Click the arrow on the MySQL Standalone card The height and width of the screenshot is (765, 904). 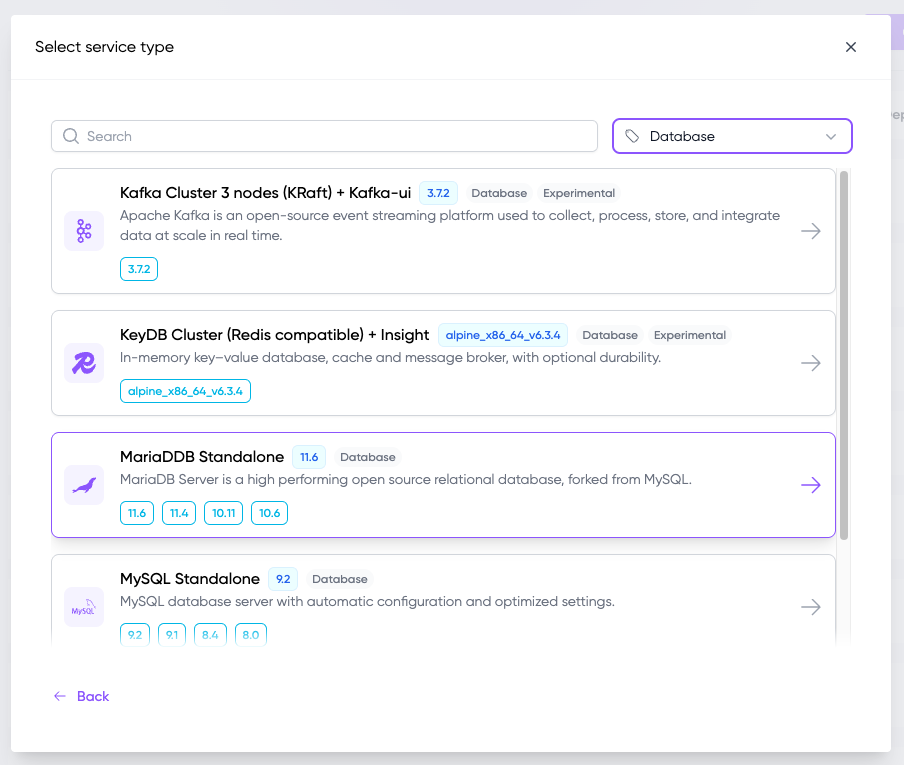[x=811, y=607]
